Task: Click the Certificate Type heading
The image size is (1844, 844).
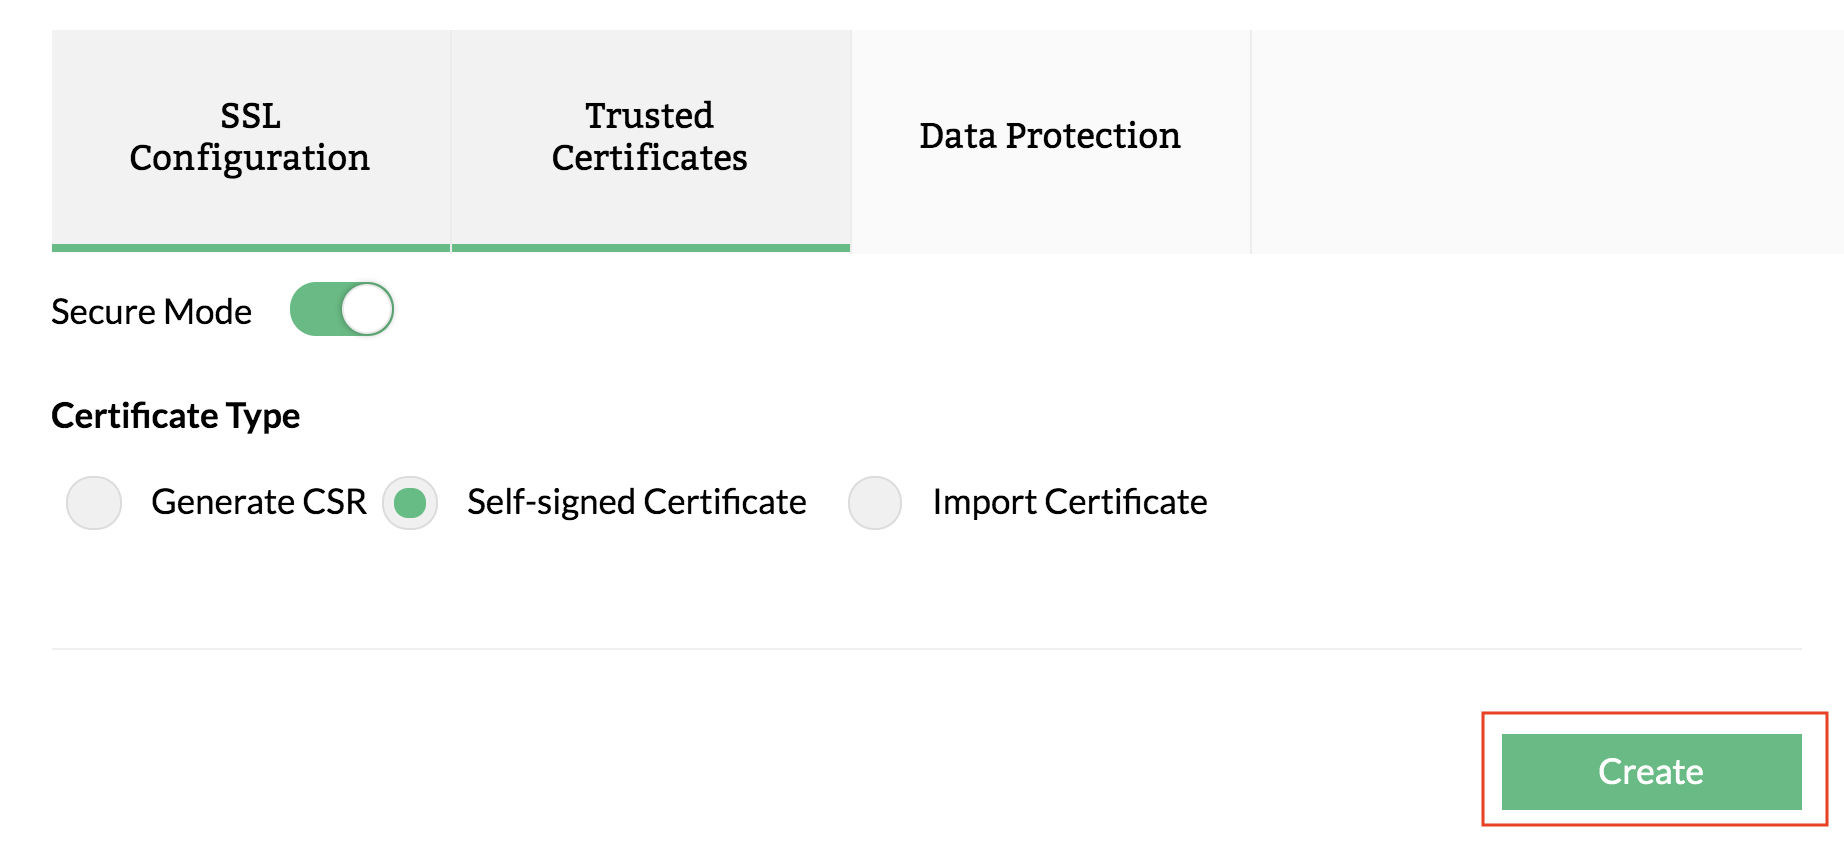Action: (x=176, y=416)
